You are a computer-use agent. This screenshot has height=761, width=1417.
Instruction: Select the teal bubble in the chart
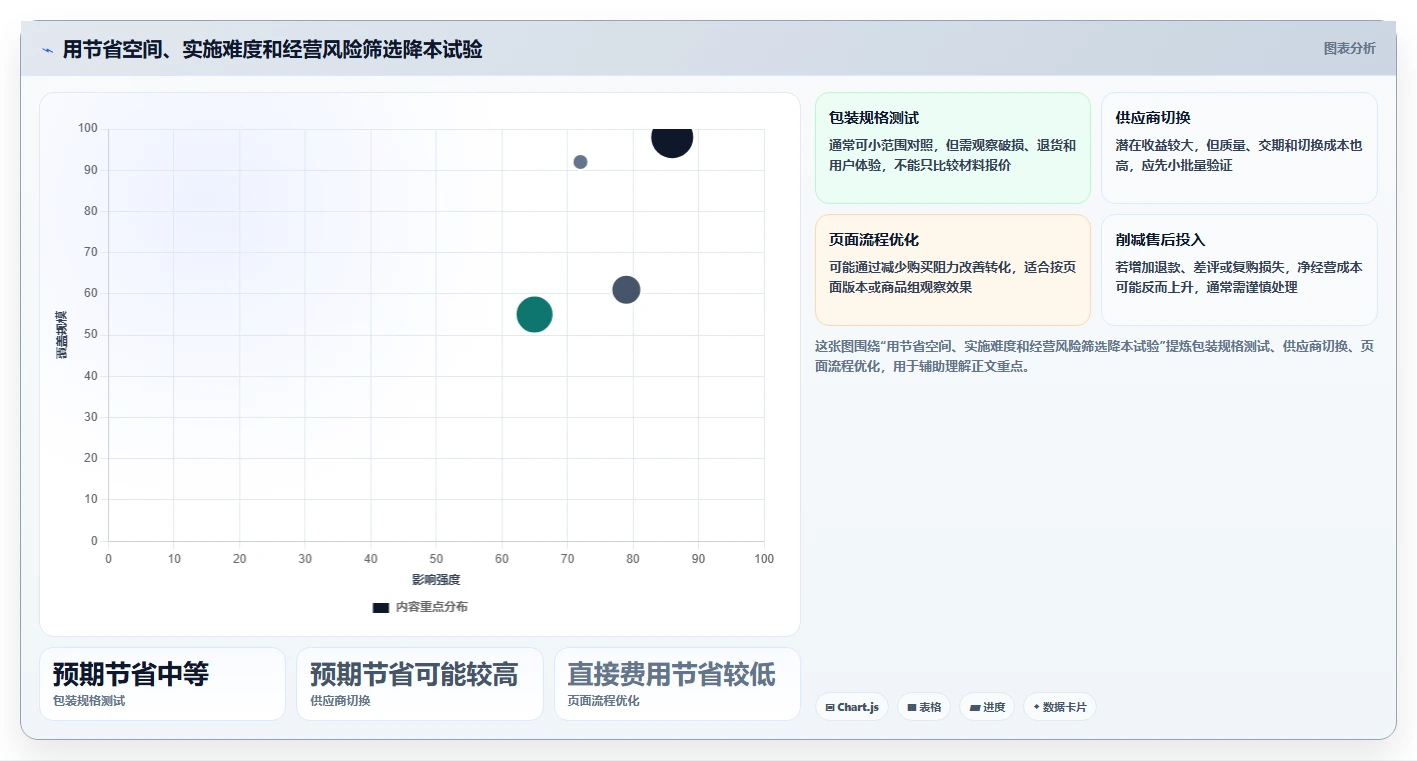(x=535, y=314)
